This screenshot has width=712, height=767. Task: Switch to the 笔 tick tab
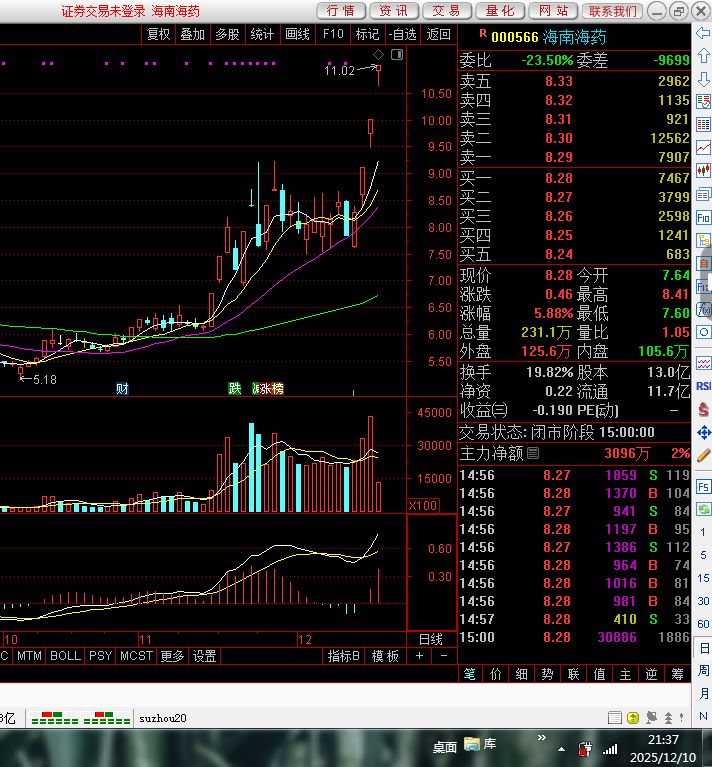(x=469, y=674)
